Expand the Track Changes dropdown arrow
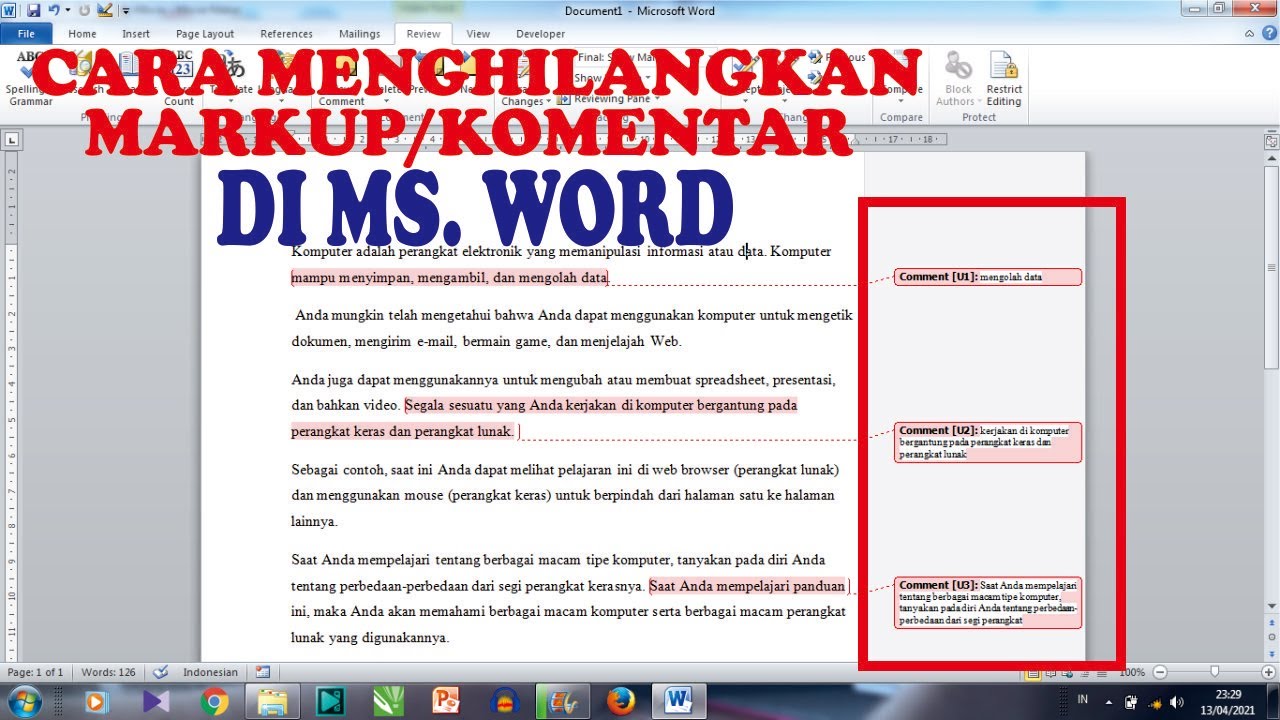The width and height of the screenshot is (1280, 720). click(x=548, y=102)
